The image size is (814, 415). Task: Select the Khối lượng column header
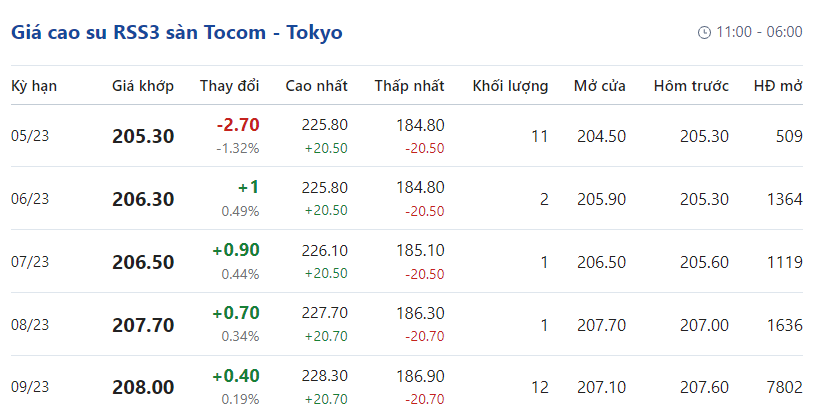510,86
